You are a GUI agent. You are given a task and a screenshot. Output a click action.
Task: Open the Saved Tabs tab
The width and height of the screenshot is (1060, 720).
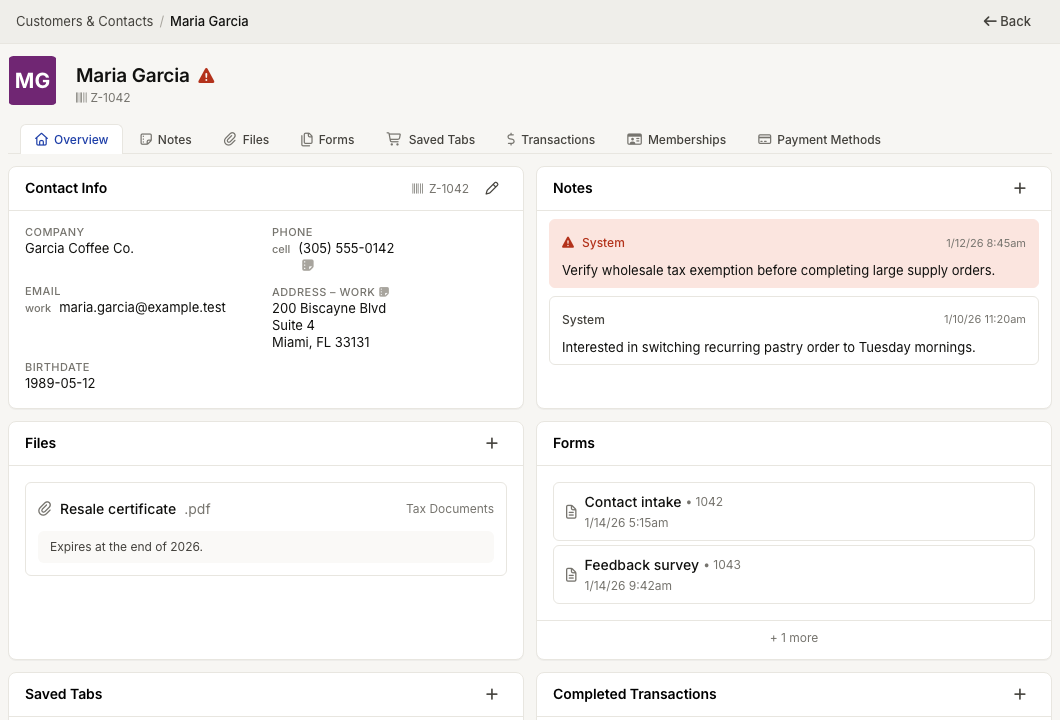click(431, 139)
